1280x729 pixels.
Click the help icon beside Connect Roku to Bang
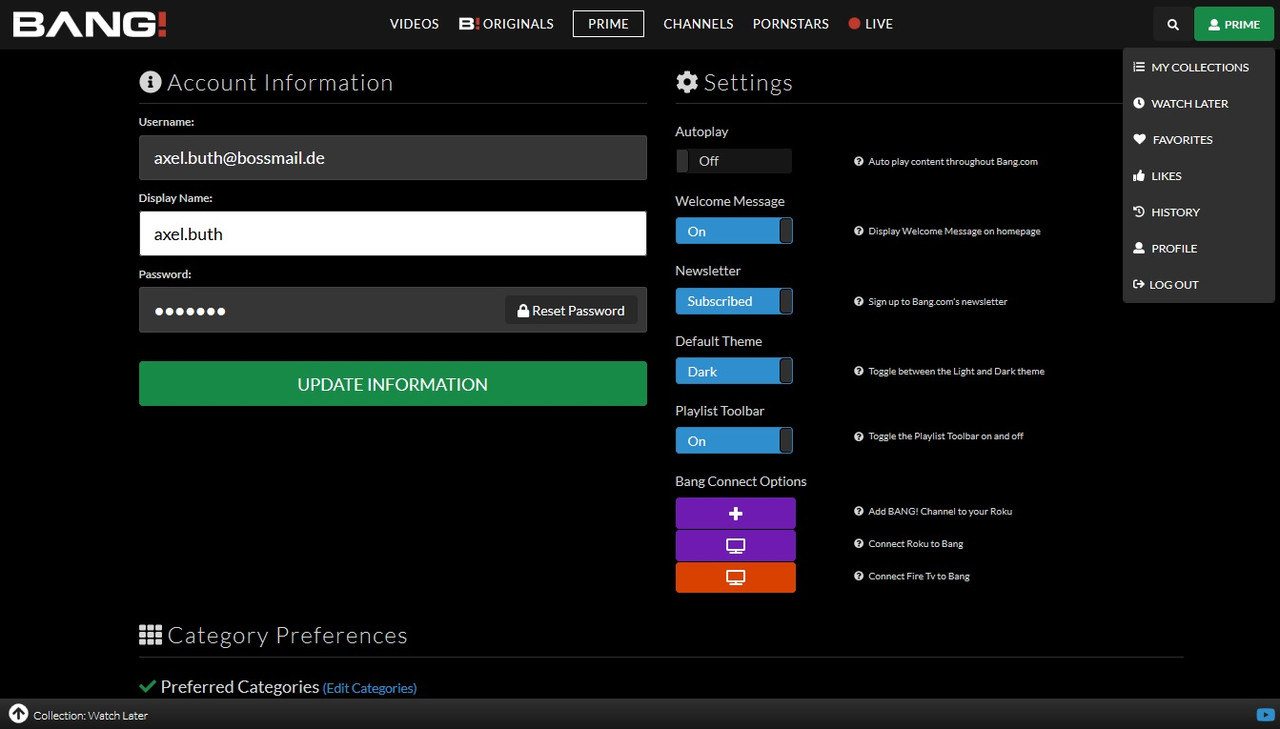859,544
